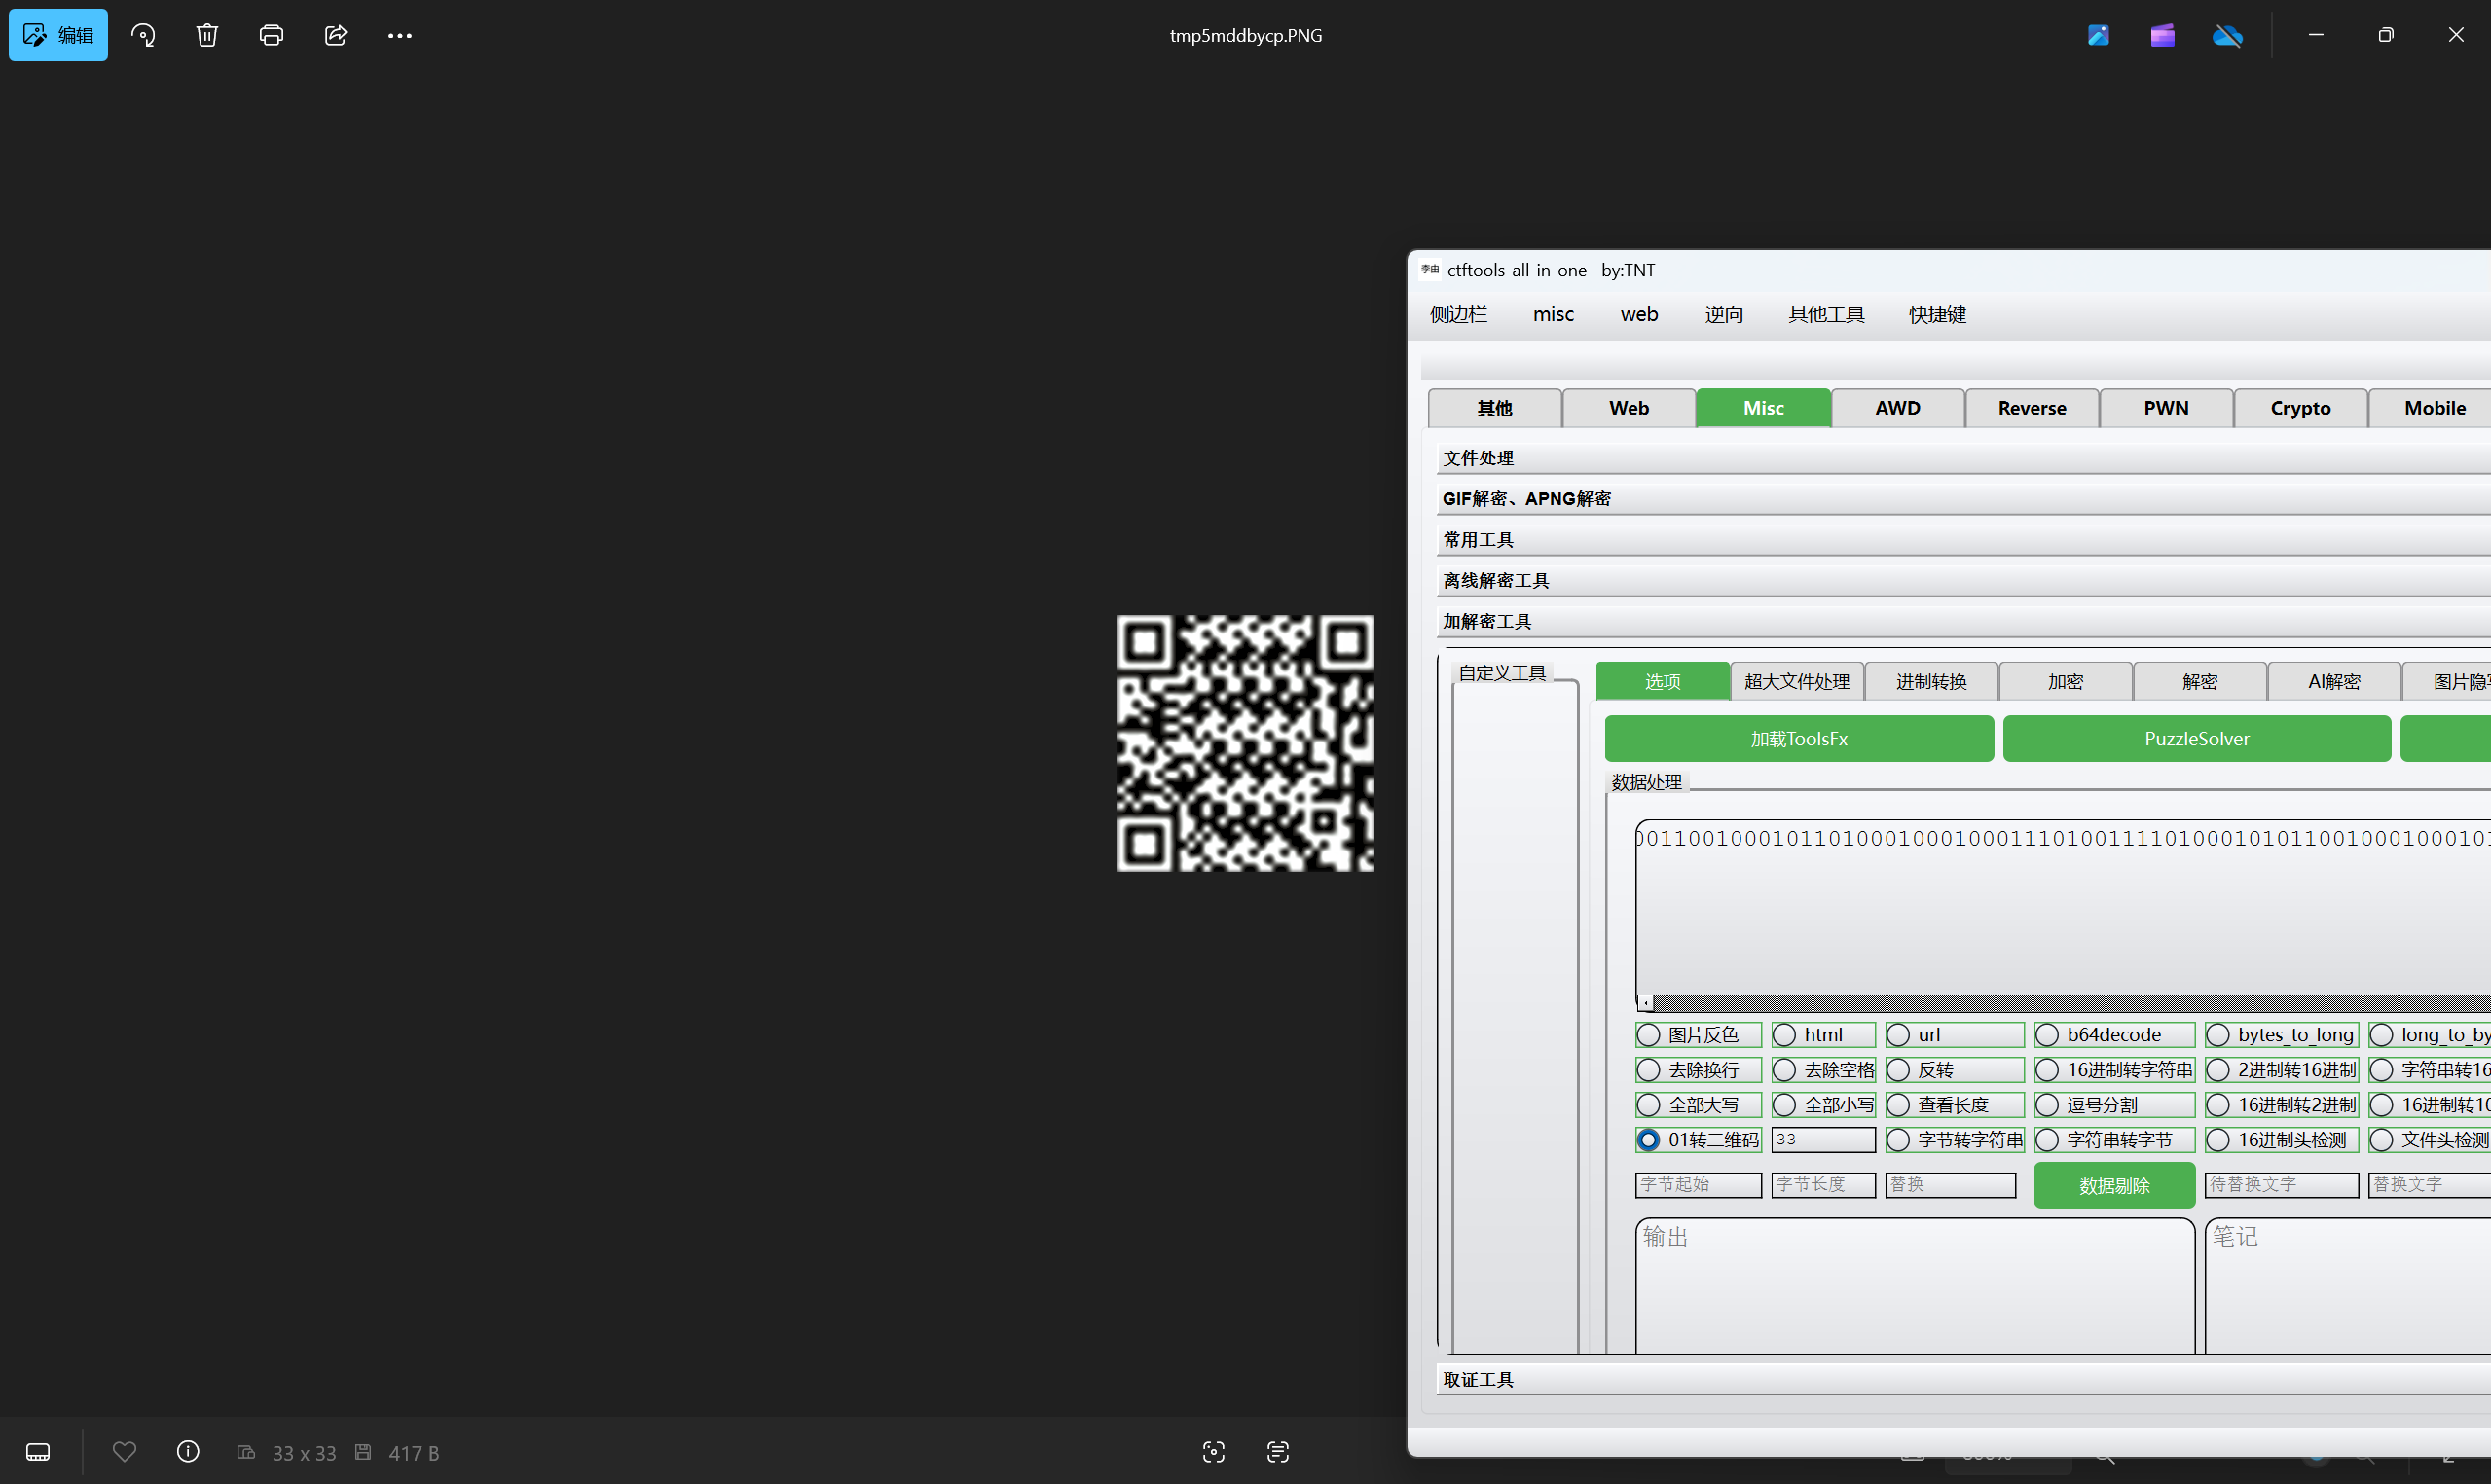This screenshot has height=1484, width=2491.
Task: Click the binary data text area
Action: point(2063,908)
